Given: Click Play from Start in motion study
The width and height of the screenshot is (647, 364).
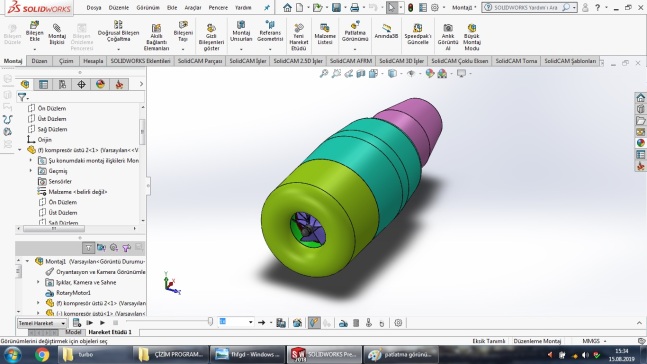Looking at the screenshot, I should click(x=90, y=323).
